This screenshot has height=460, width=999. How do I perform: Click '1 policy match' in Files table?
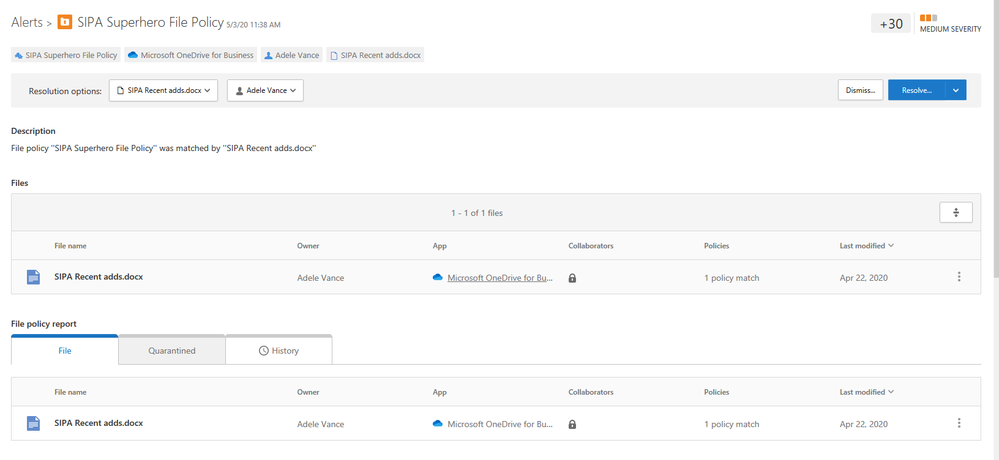(x=731, y=278)
